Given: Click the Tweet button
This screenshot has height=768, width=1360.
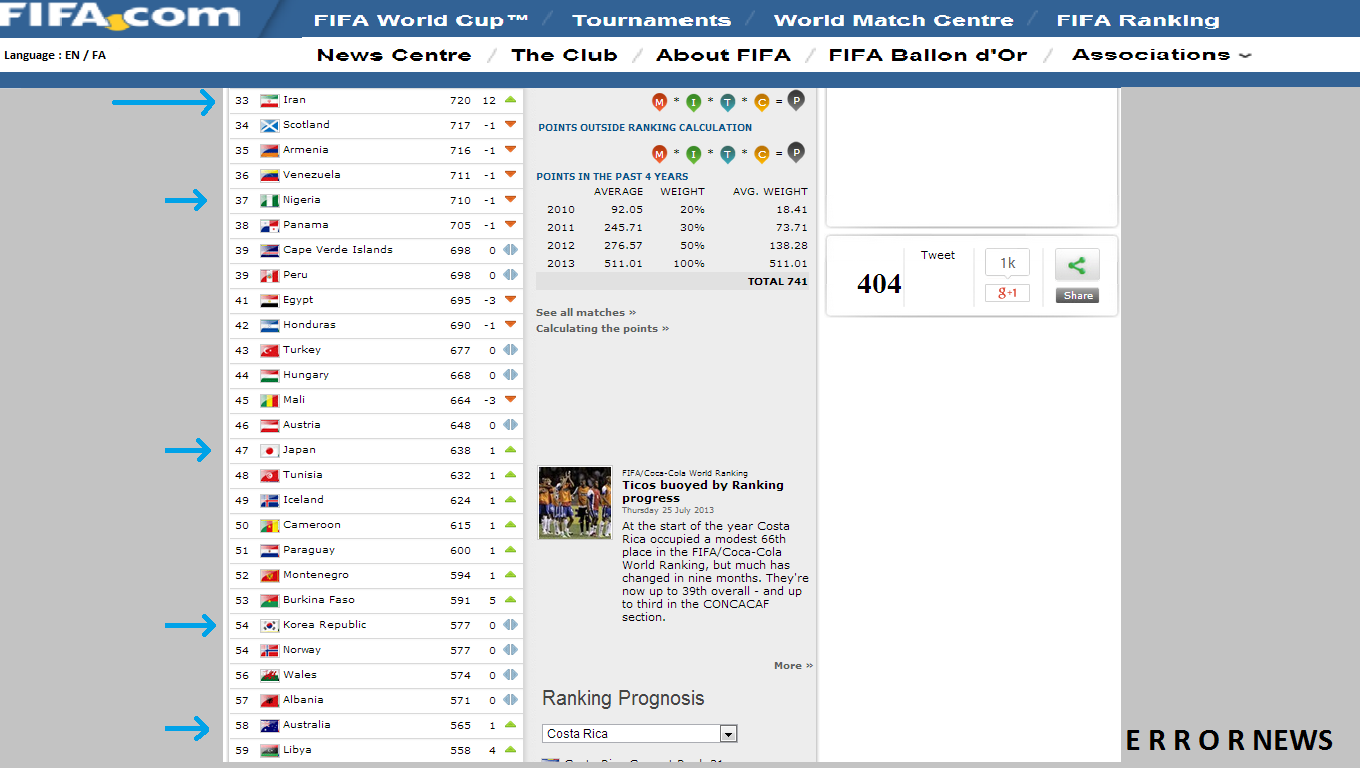Looking at the screenshot, I should pyautogui.click(x=938, y=255).
